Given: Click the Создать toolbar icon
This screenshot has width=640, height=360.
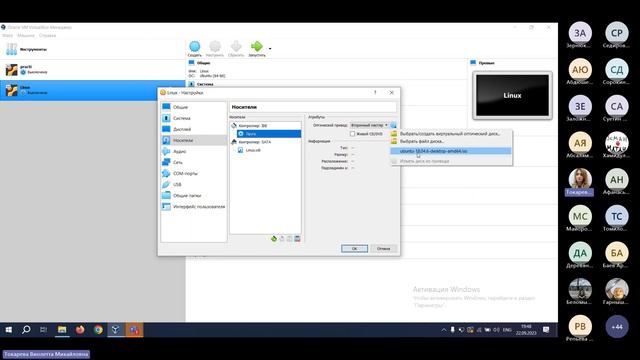Looking at the screenshot, I should [x=195, y=49].
